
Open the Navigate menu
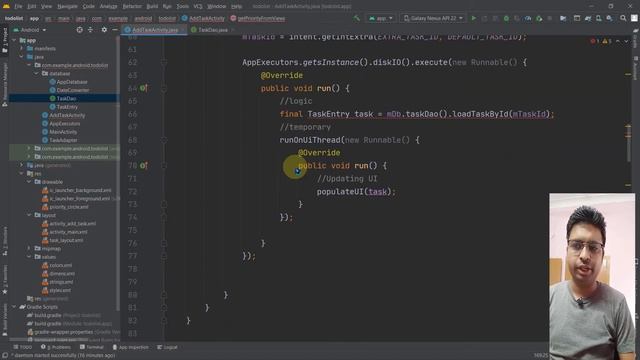click(x=67, y=7)
